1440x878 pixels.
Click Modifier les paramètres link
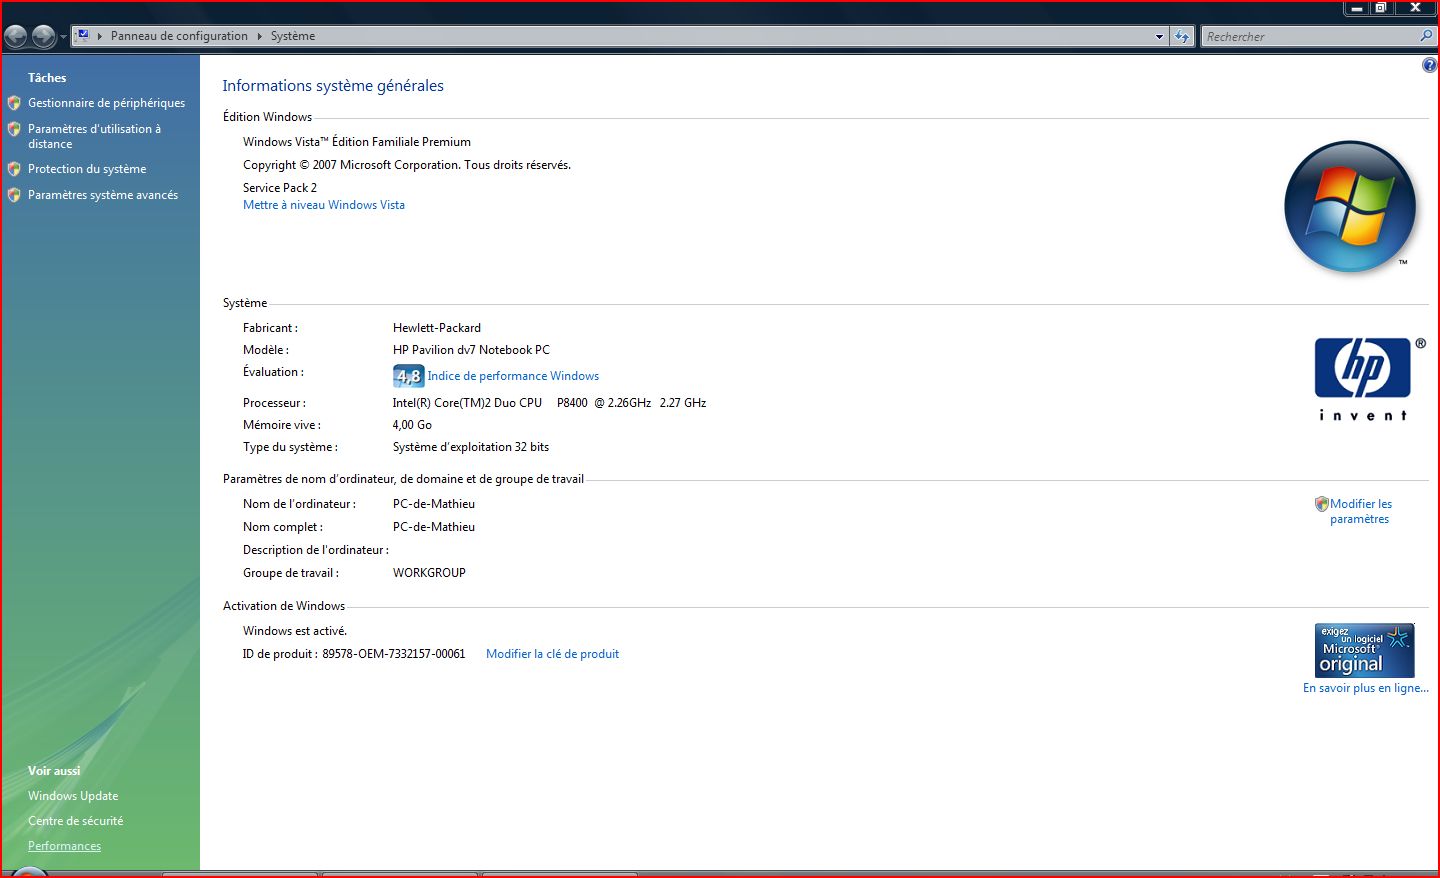click(1360, 511)
